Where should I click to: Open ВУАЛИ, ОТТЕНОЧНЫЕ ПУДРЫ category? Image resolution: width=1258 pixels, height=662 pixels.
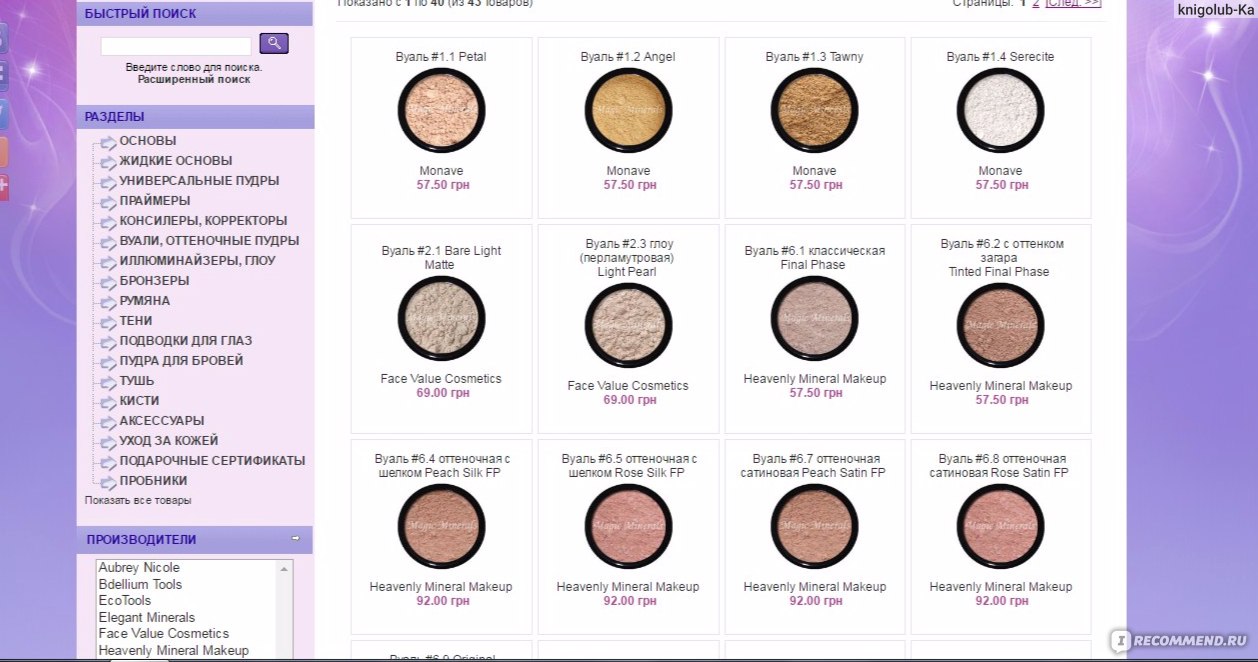pyautogui.click(x=209, y=241)
